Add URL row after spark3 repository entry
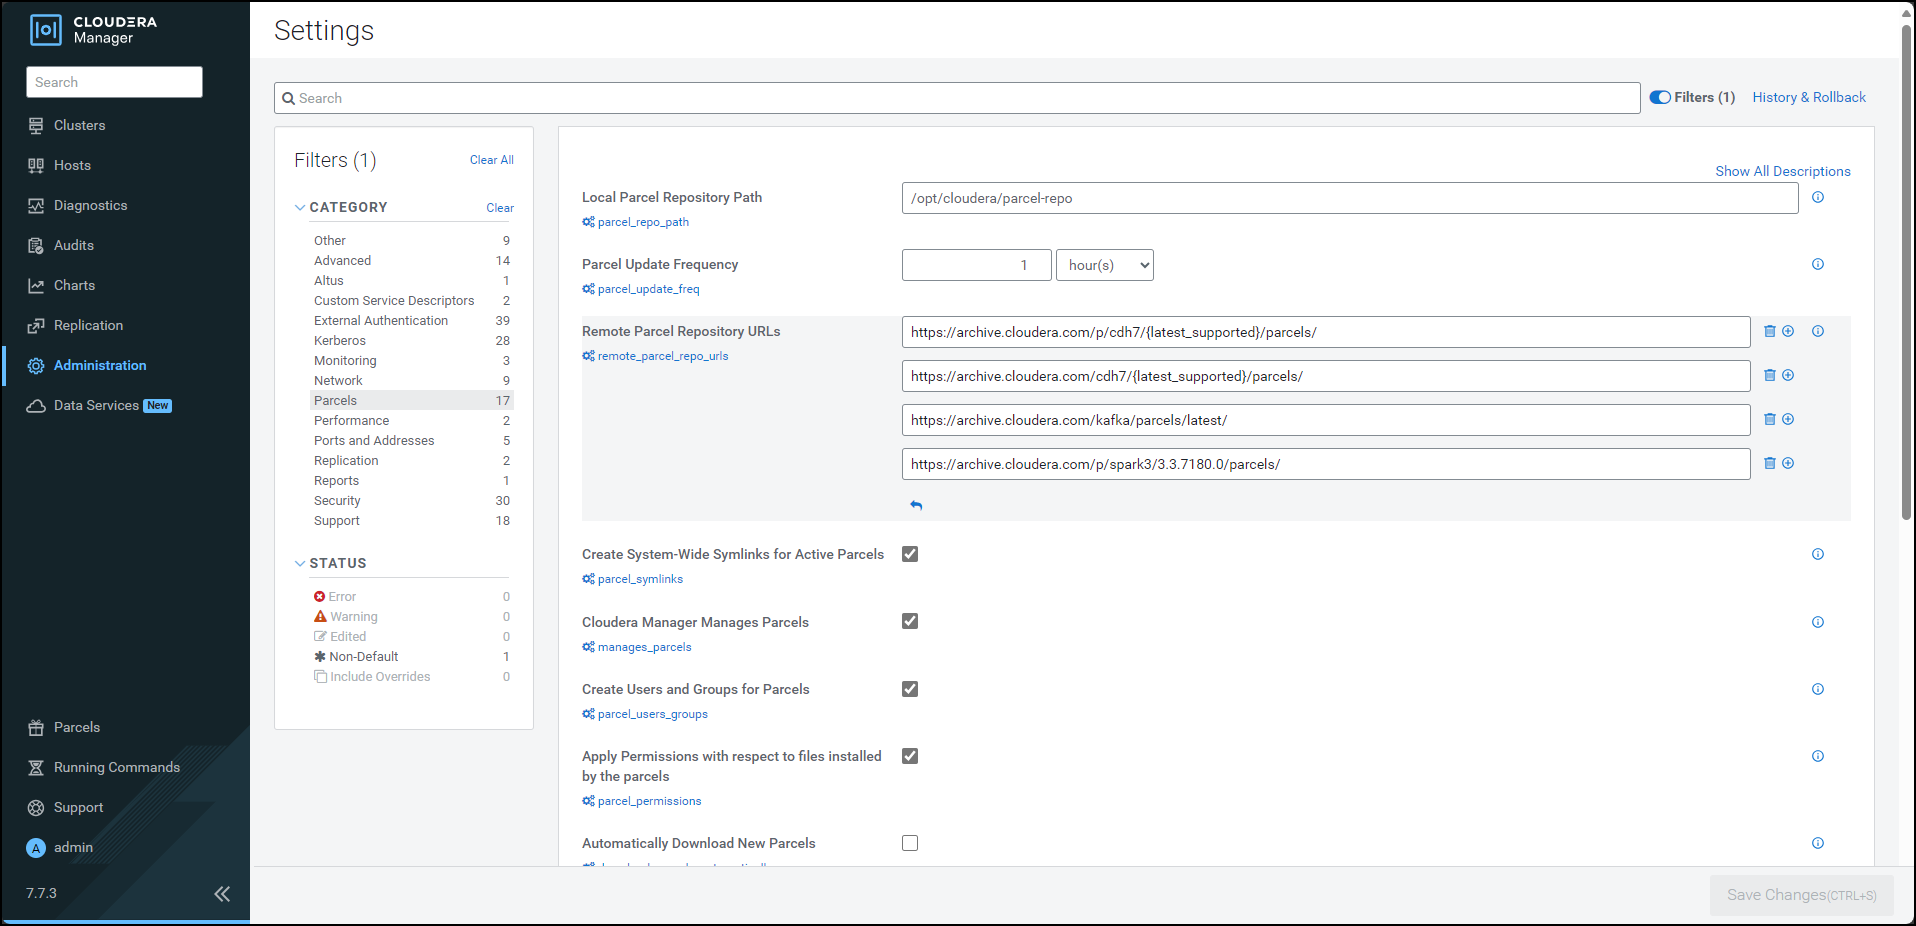Image resolution: width=1916 pixels, height=926 pixels. click(x=1788, y=463)
